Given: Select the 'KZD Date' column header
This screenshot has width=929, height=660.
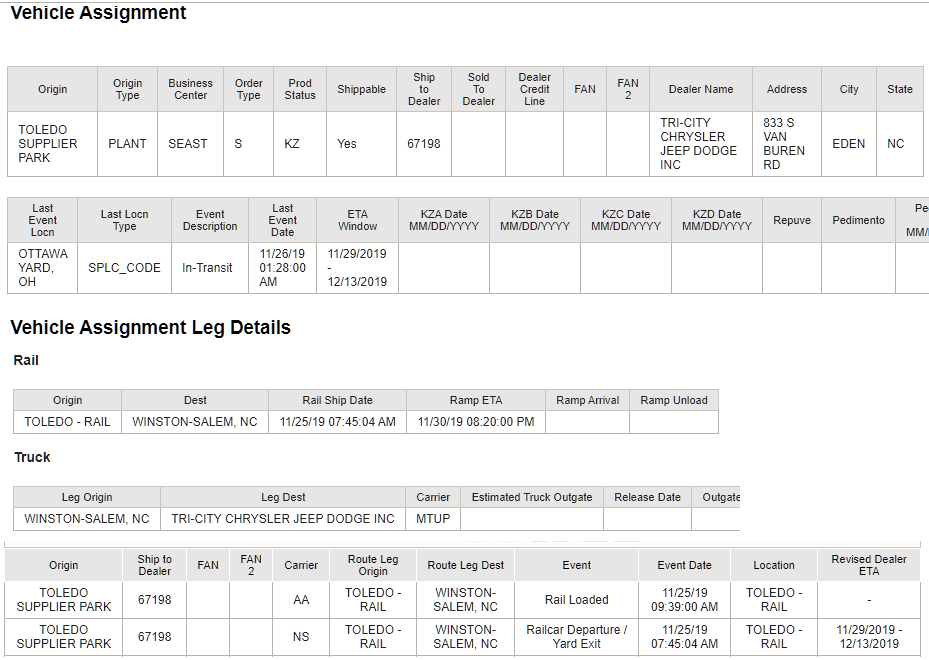Looking at the screenshot, I should (x=717, y=220).
